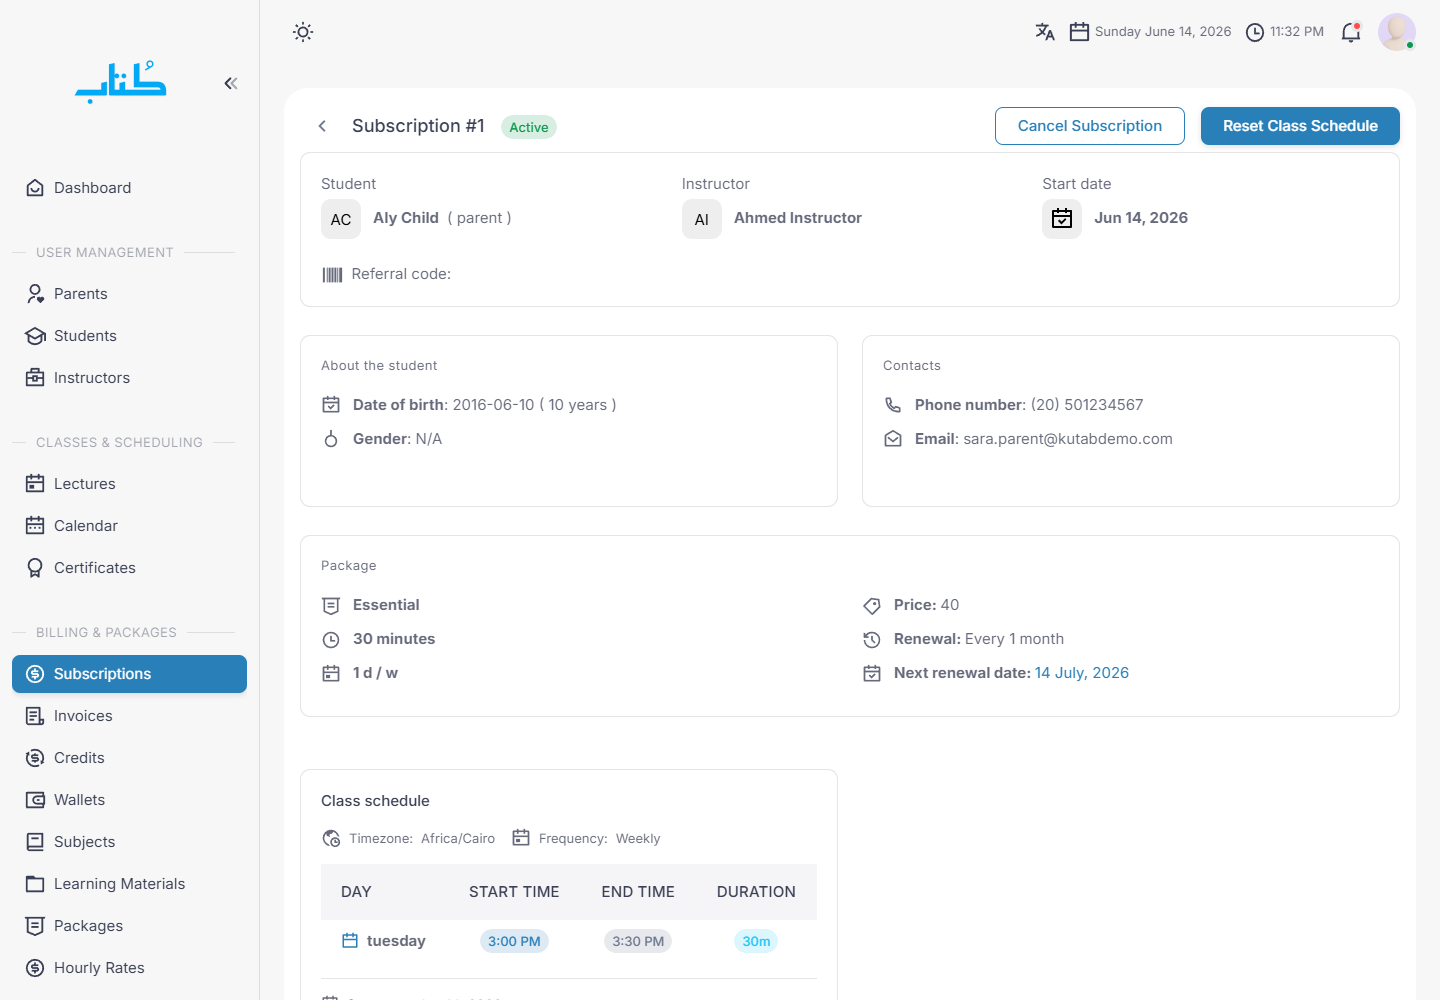
Task: Open Learning Materials menu item
Action: click(129, 884)
